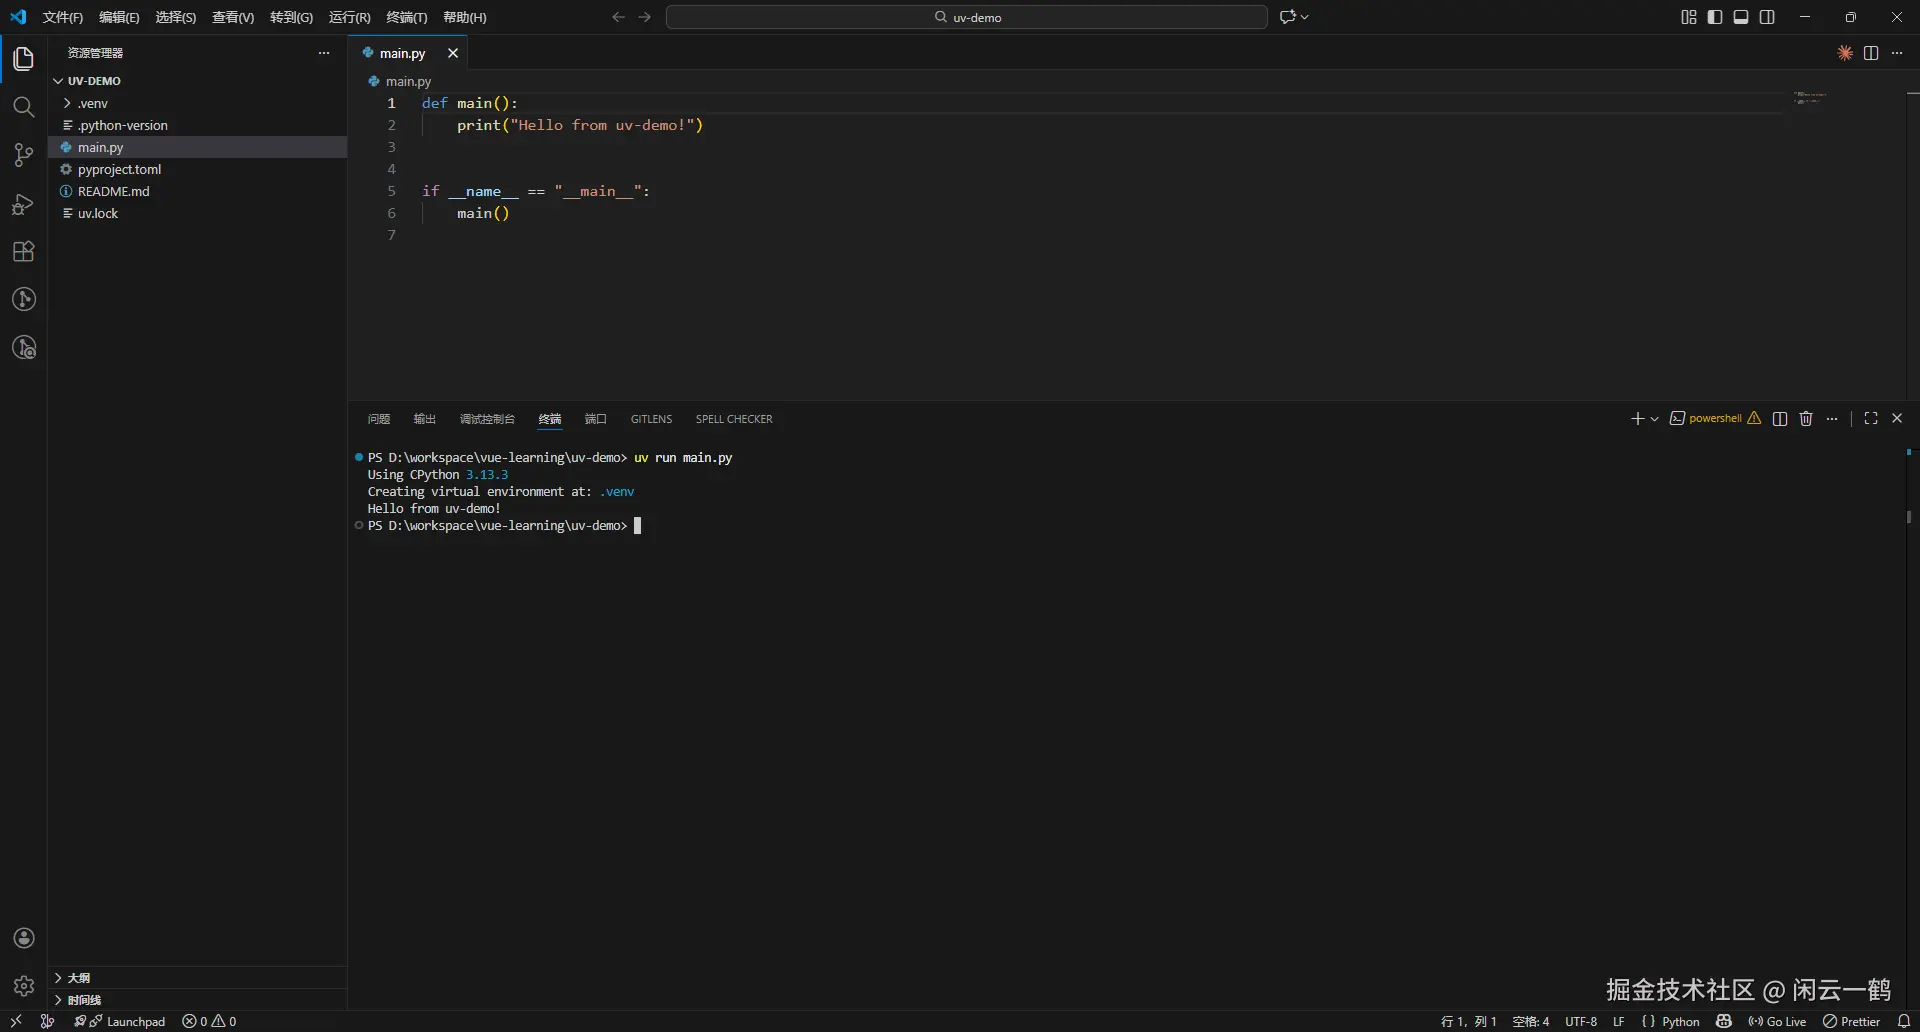Open the 终端(T) menu
The width and height of the screenshot is (1920, 1032).
[x=407, y=17]
